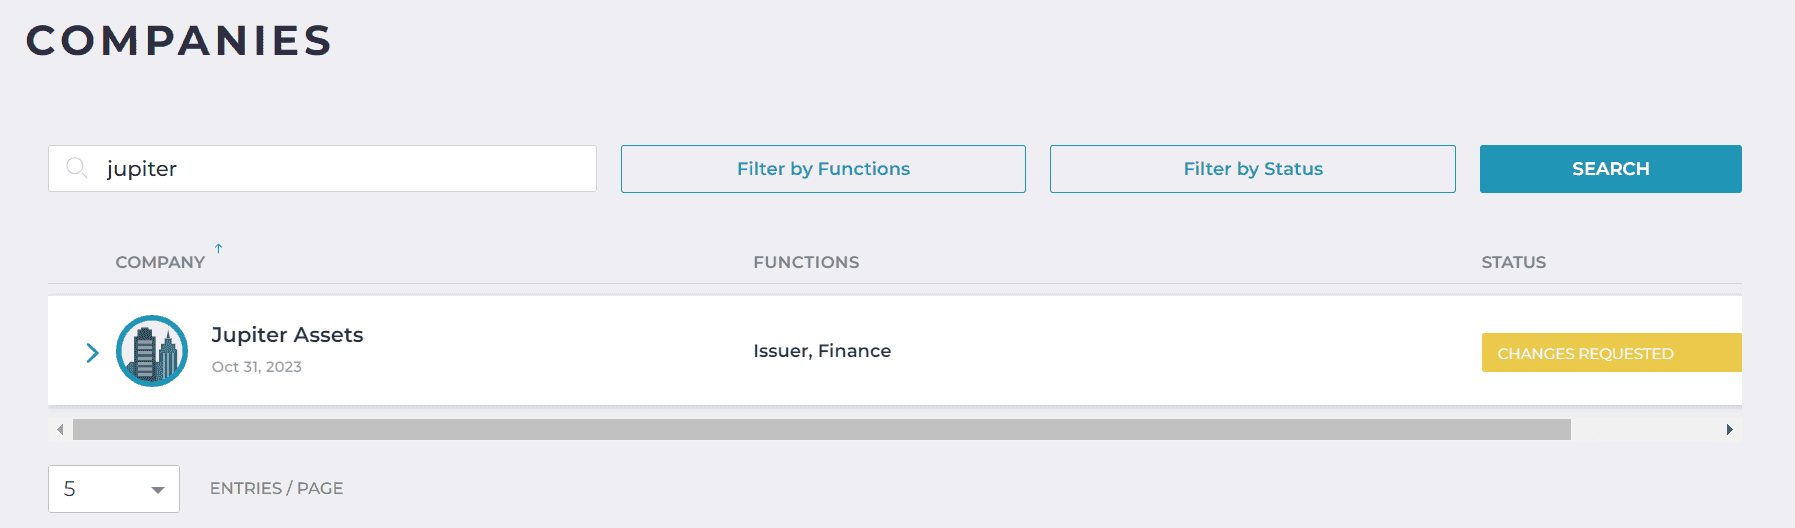Screen dimensions: 1795x528
Task: Click the scrollbar's left arrow
Action: click(x=60, y=430)
